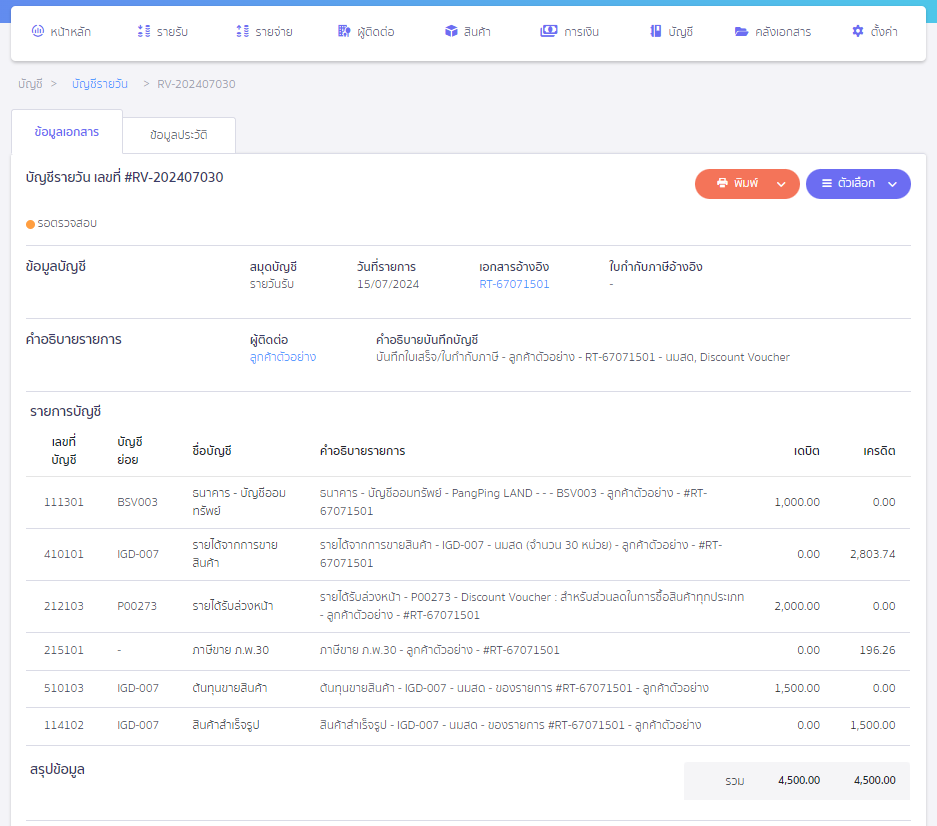Open the รายจ่าย menu
The height and width of the screenshot is (826, 937).
point(264,32)
